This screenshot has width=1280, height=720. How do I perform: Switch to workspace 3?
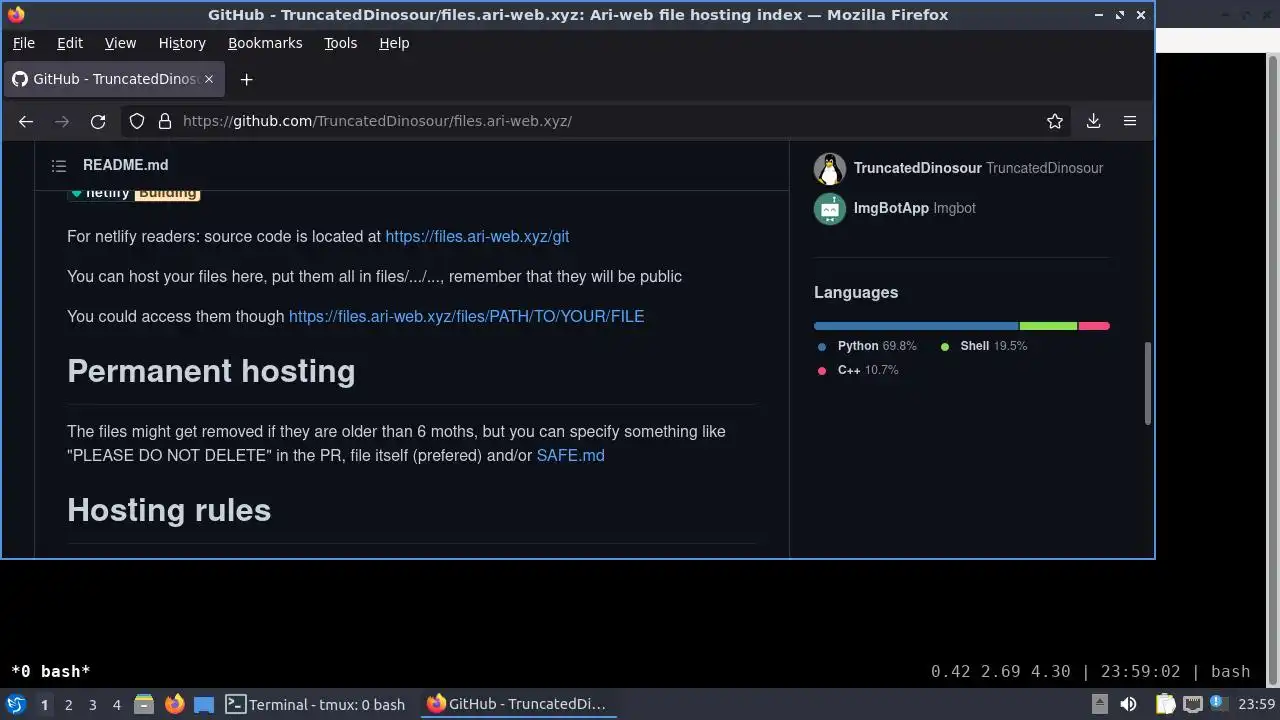click(x=92, y=704)
